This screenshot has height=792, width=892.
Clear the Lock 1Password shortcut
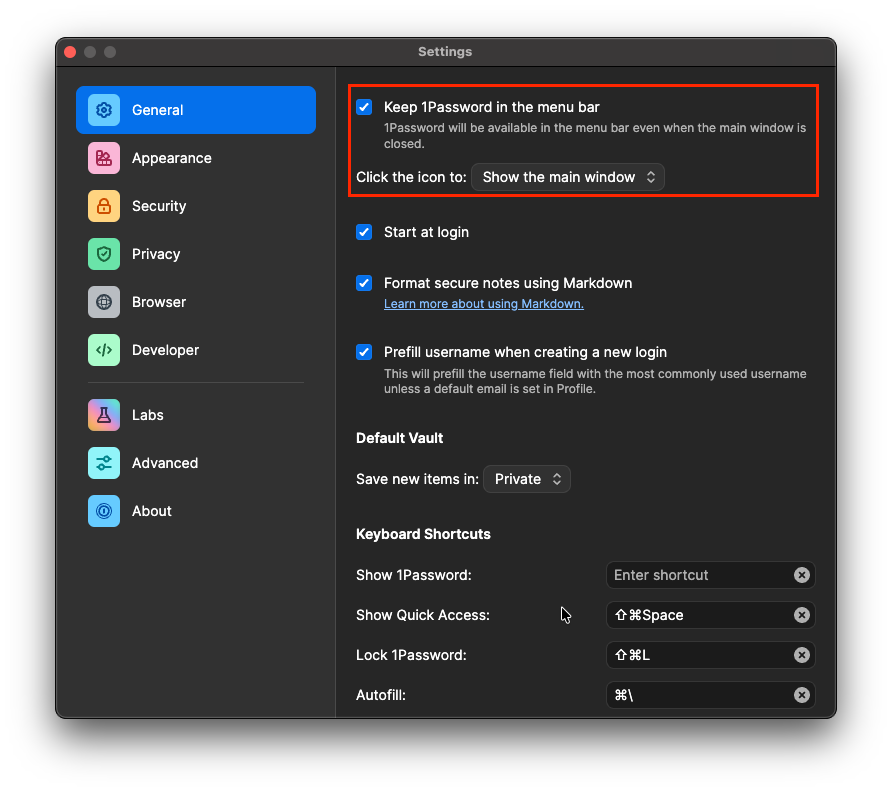coord(801,655)
